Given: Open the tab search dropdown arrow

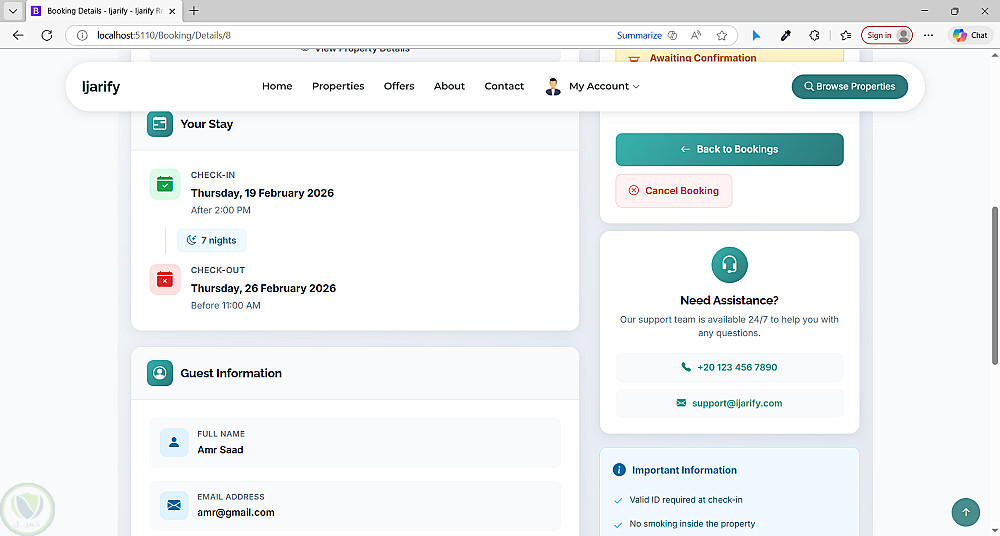Looking at the screenshot, I should 11,11.
